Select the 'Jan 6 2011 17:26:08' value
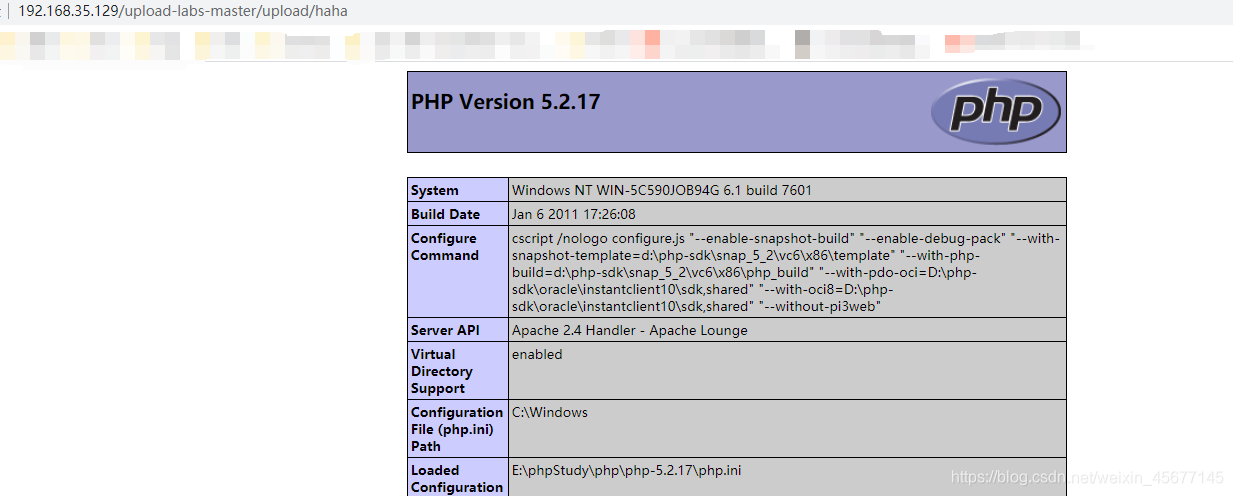 [x=574, y=214]
